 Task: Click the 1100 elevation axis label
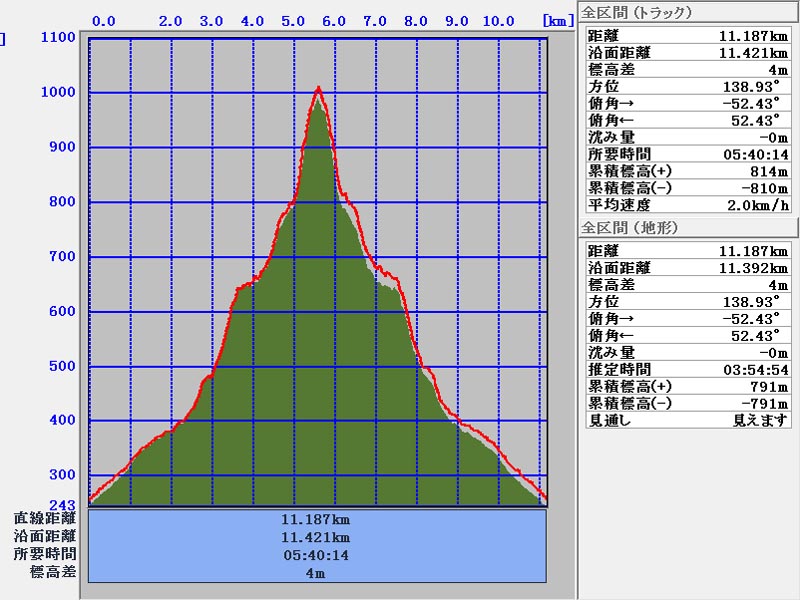point(58,37)
